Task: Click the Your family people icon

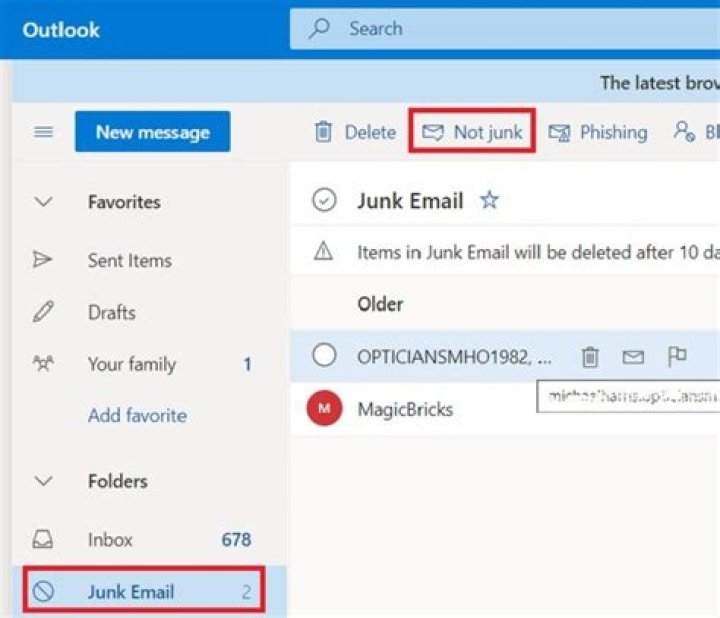Action: (43, 363)
